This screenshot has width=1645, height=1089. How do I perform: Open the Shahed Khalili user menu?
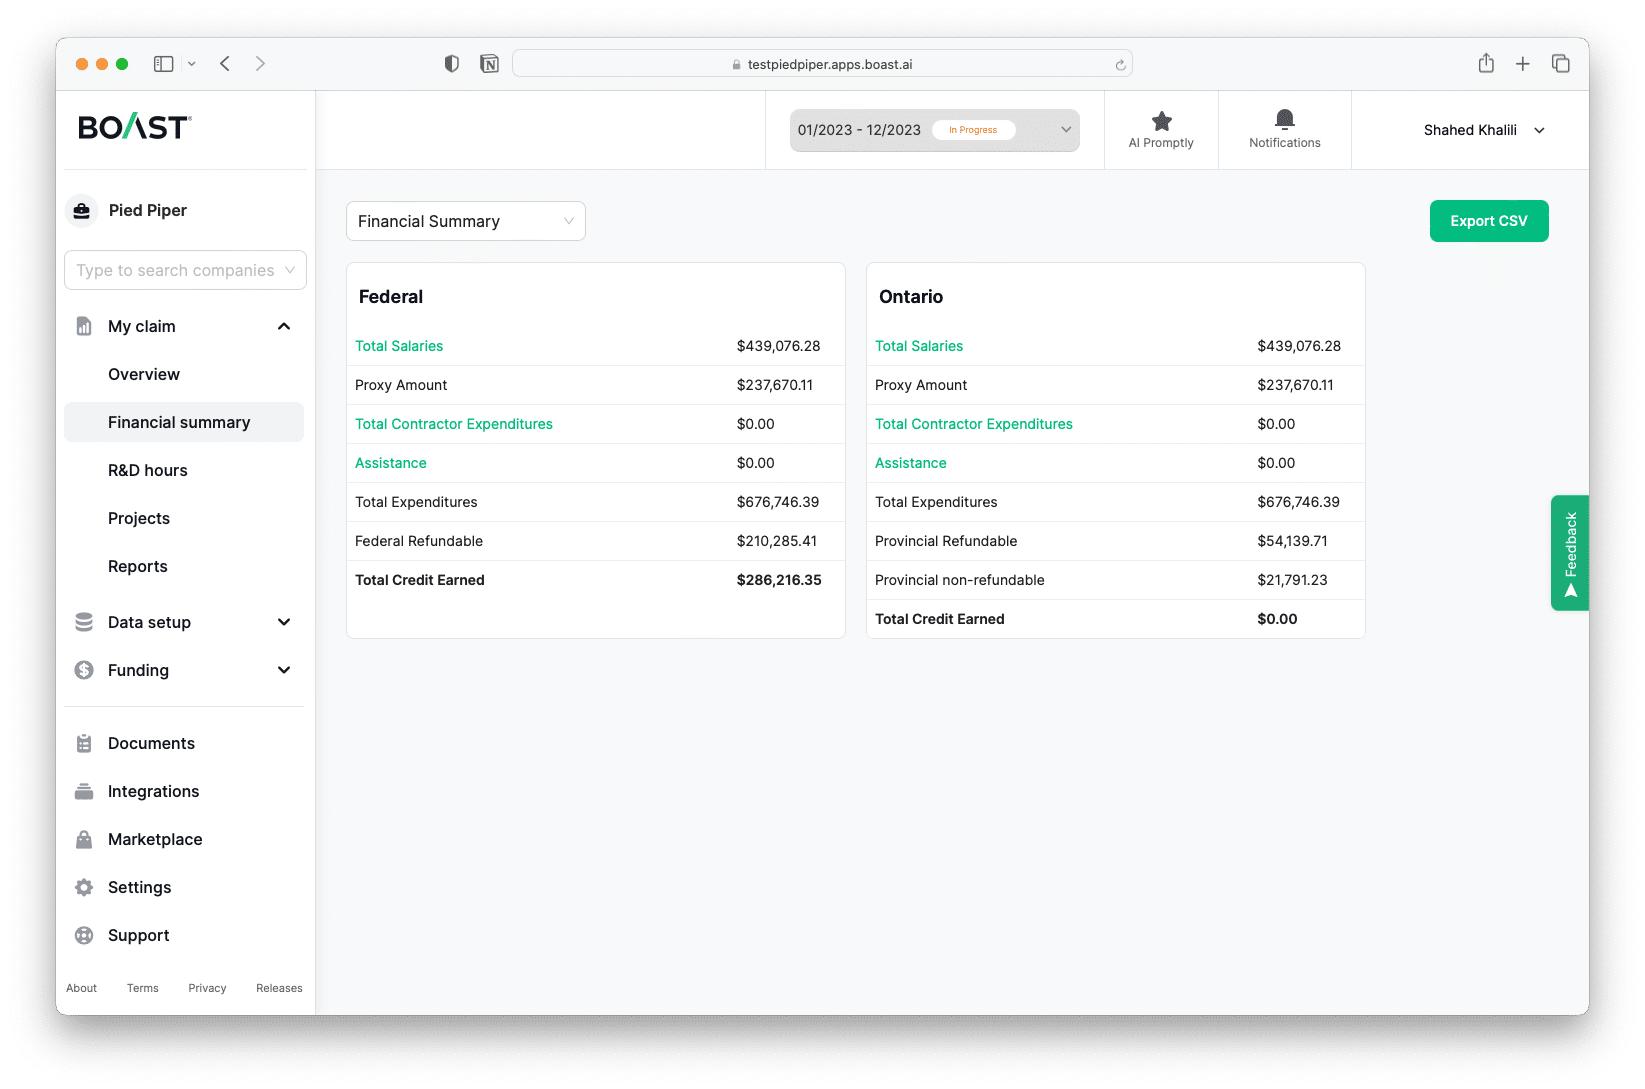point(1484,130)
